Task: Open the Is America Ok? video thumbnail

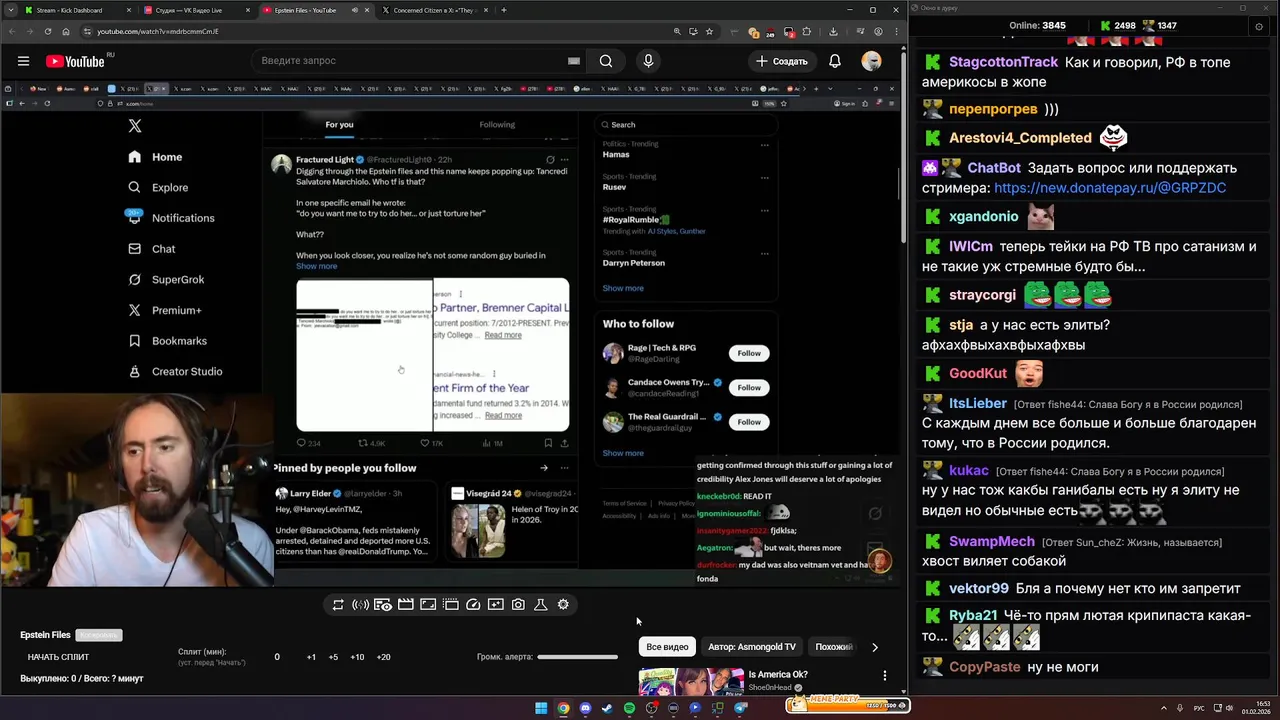Action: (x=691, y=683)
